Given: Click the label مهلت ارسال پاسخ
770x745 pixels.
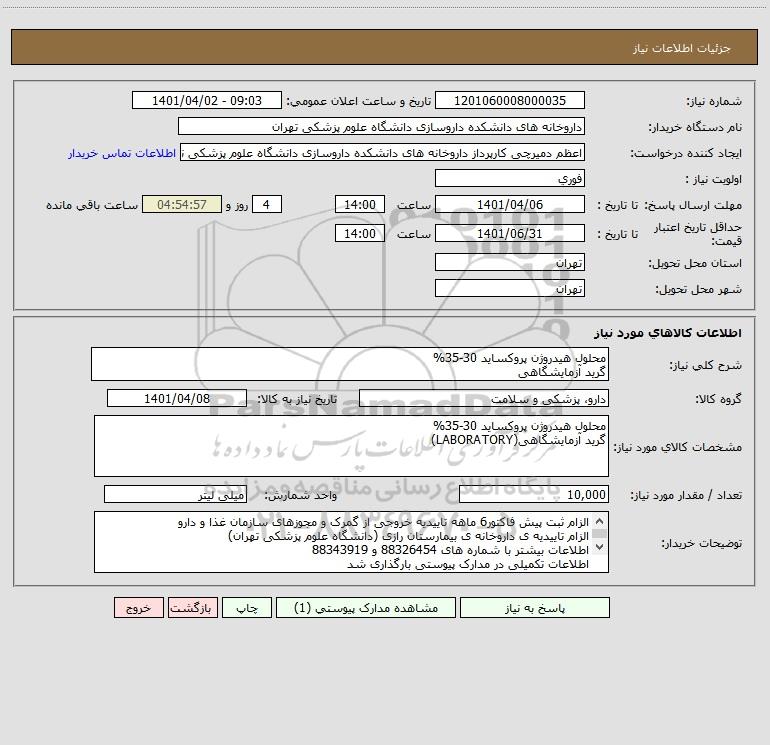Looking at the screenshot, I should [x=693, y=205].
